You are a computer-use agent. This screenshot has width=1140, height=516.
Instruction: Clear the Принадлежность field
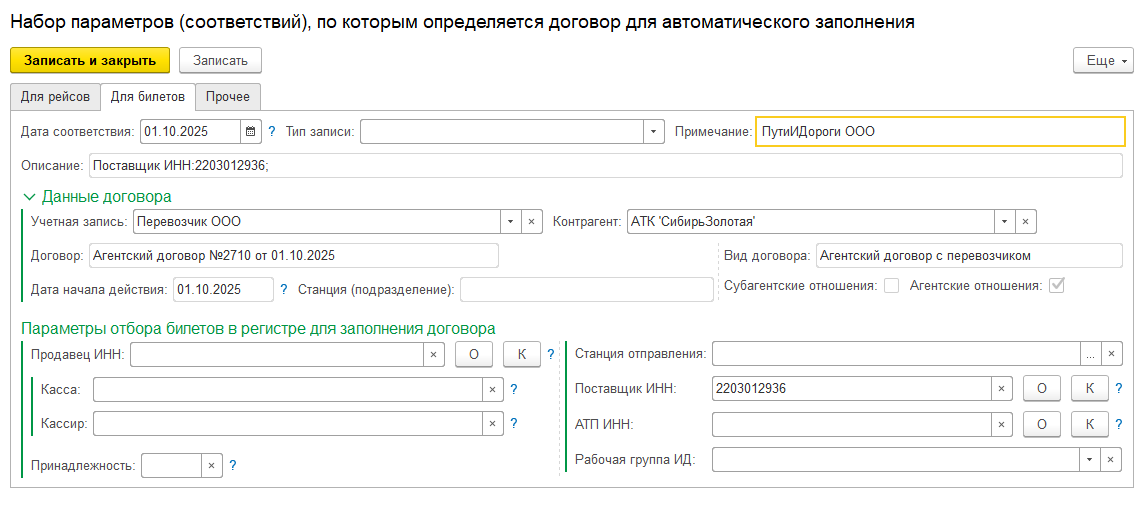pyautogui.click(x=210, y=465)
